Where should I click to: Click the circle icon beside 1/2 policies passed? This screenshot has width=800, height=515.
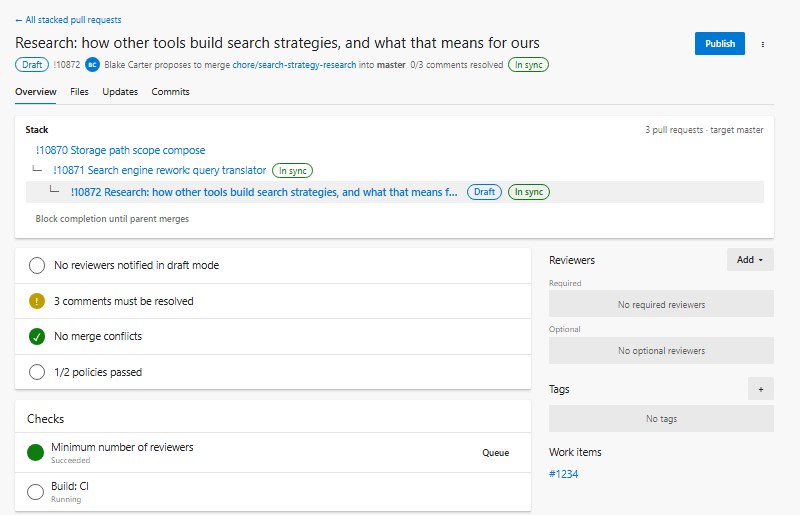click(37, 372)
